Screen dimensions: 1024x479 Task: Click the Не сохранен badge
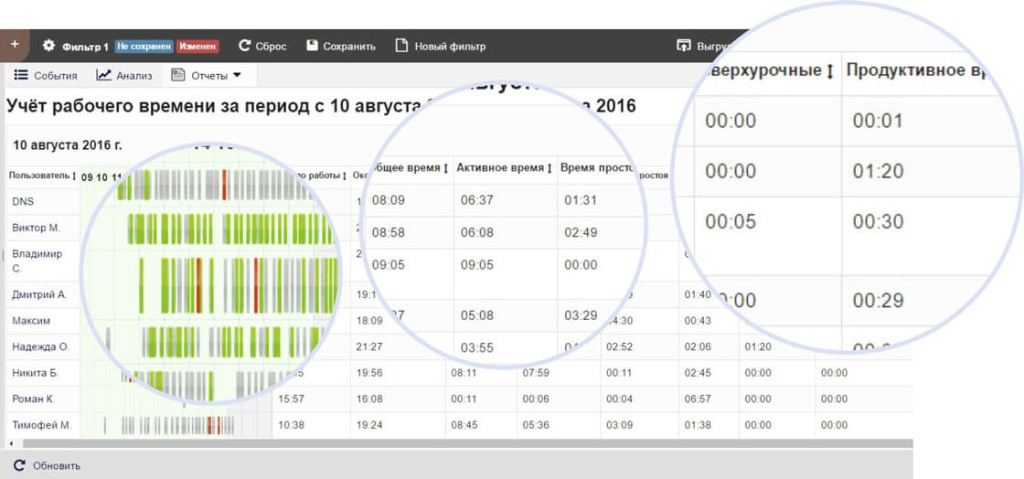tap(144, 46)
